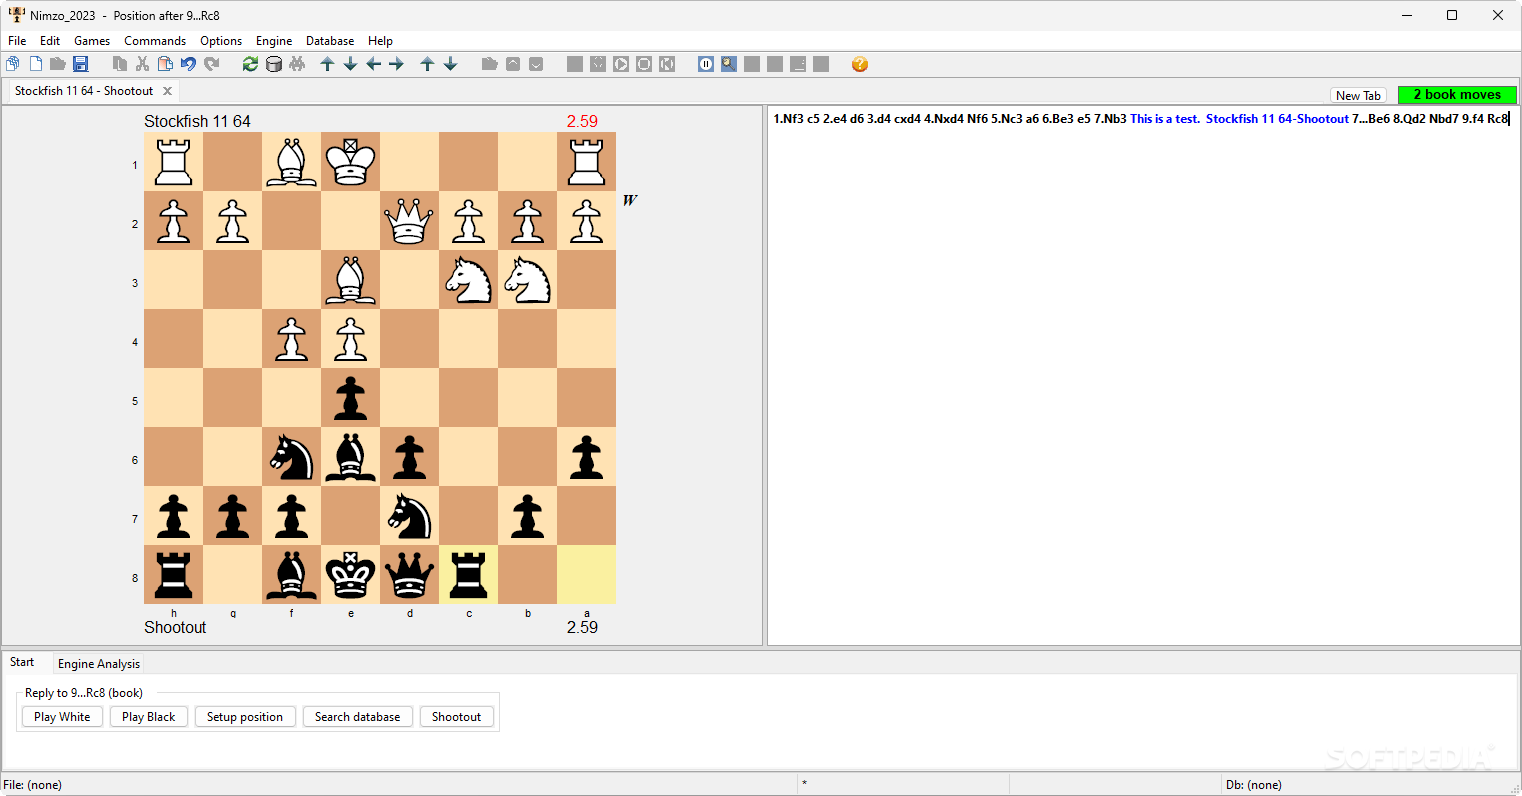The height and width of the screenshot is (796, 1522).
Task: Click the grey stop-circle toolbar icon
Action: (x=644, y=64)
